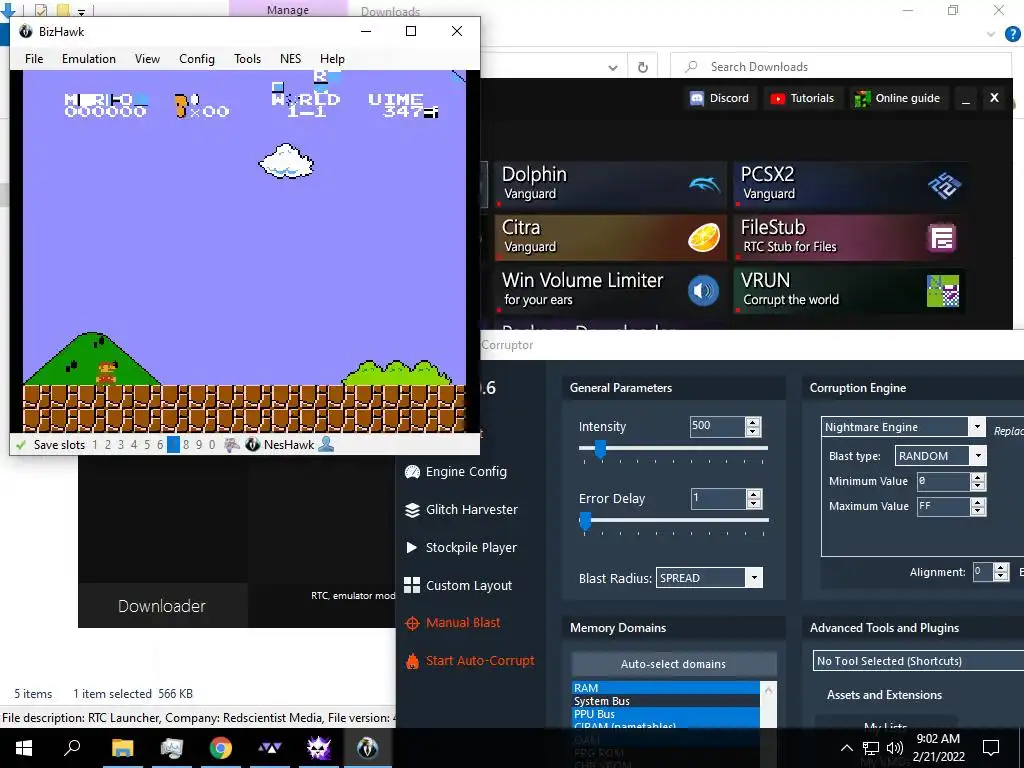1024x768 pixels.
Task: Launch Citra Vanguard via citrus icon
Action: 704,238
